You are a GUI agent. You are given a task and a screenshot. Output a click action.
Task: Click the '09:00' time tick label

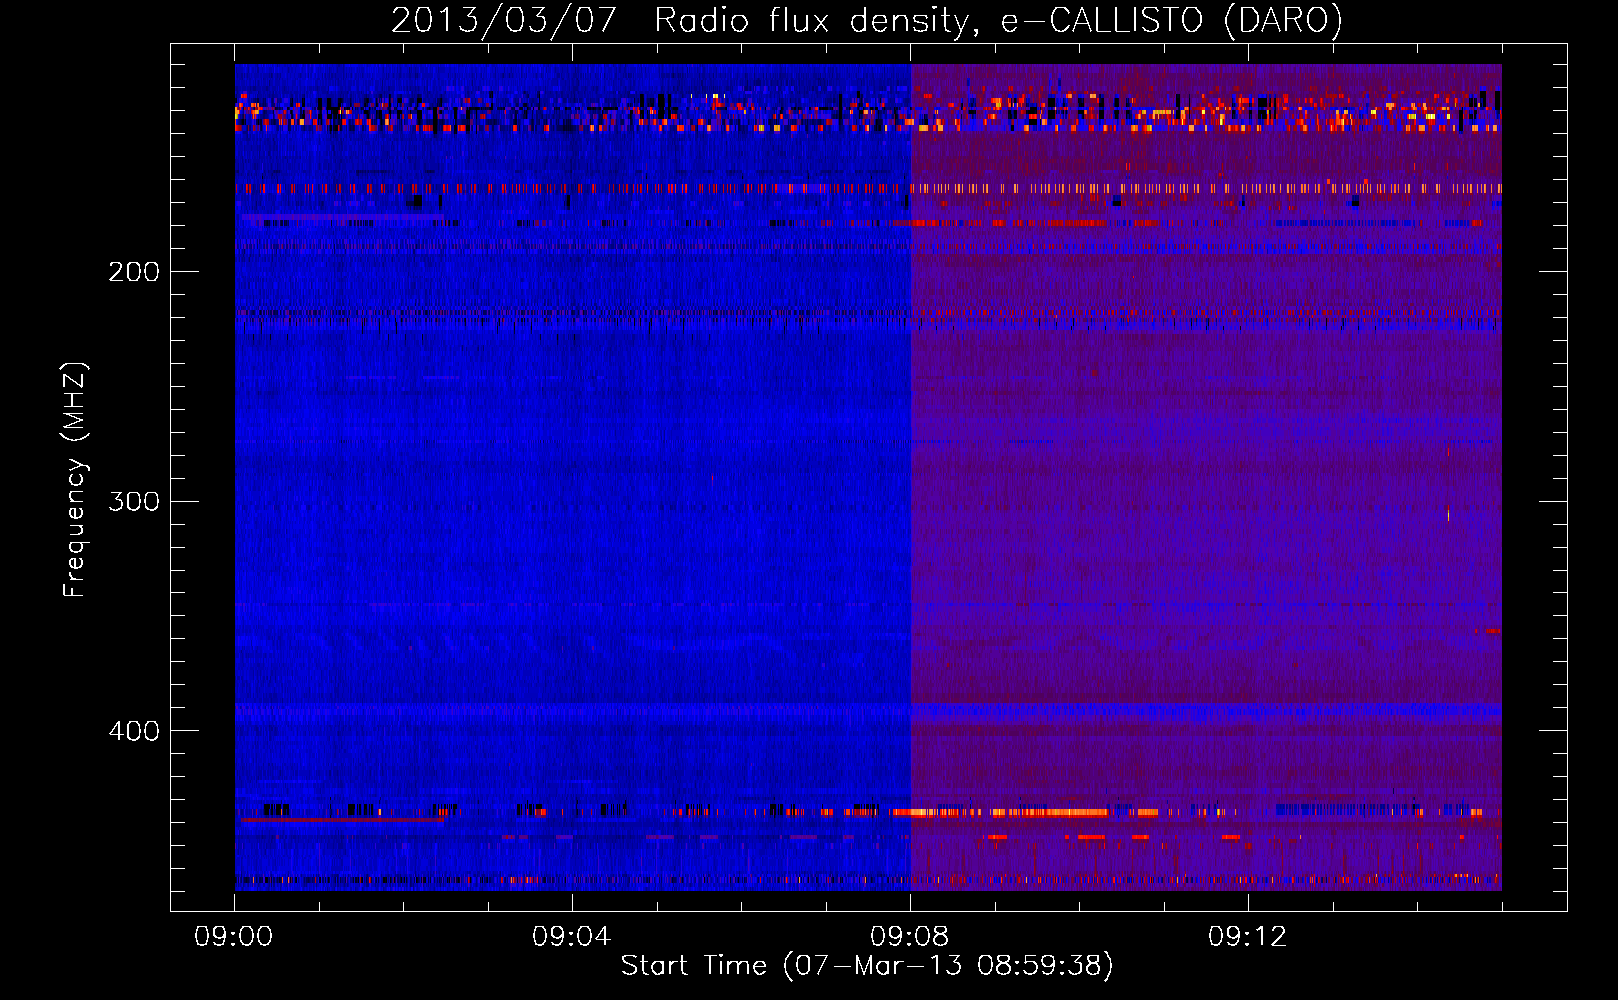tap(234, 936)
